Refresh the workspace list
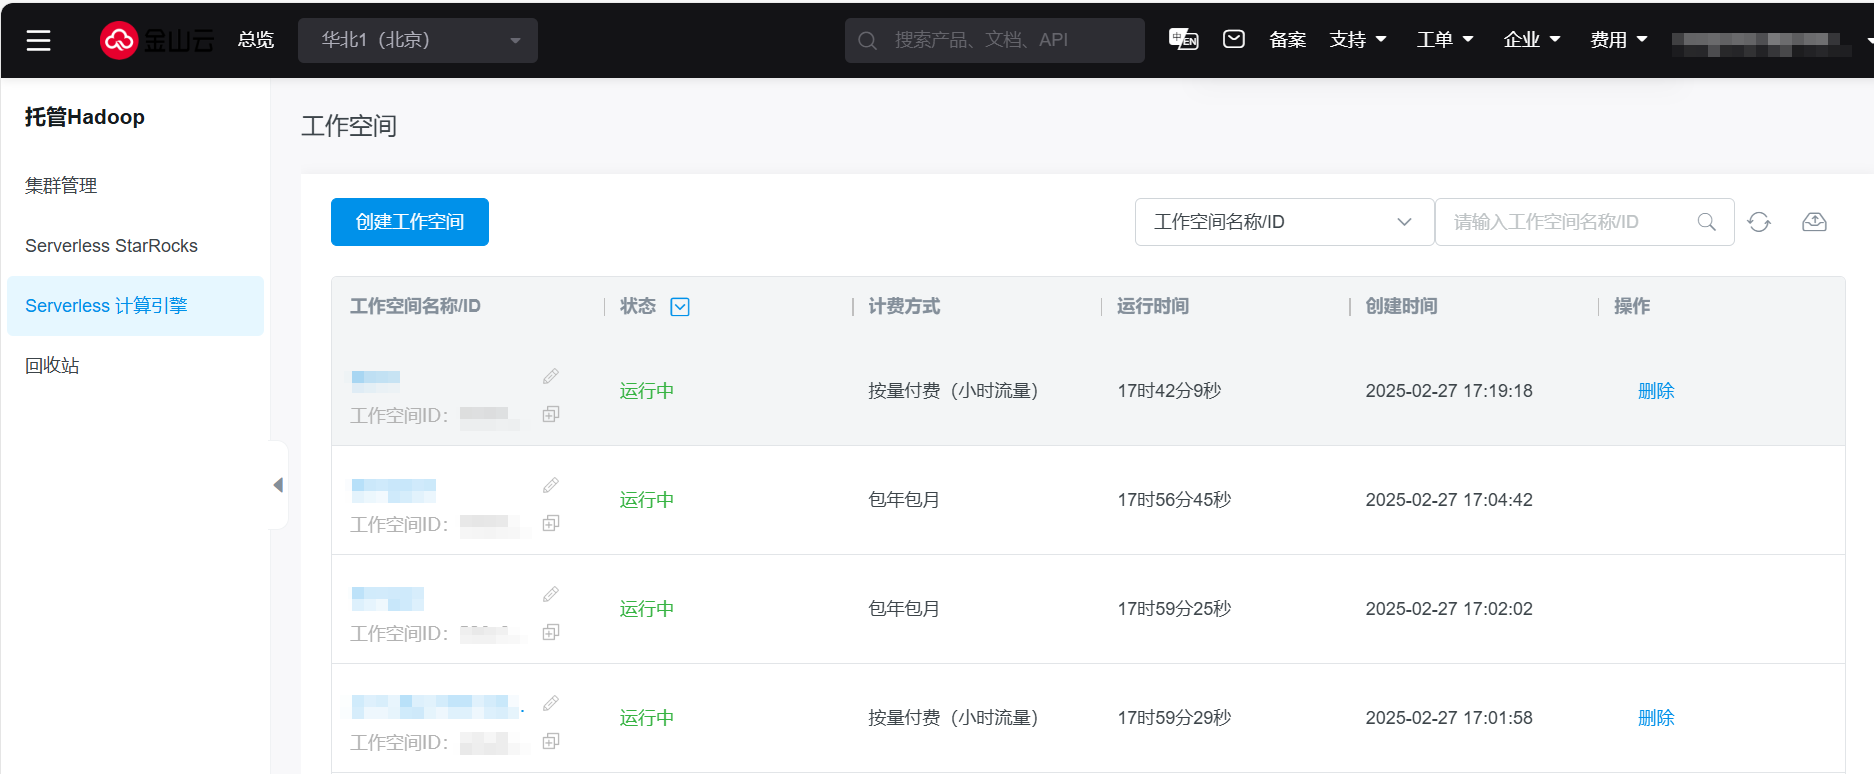Viewport: 1874px width, 774px height. point(1759,222)
